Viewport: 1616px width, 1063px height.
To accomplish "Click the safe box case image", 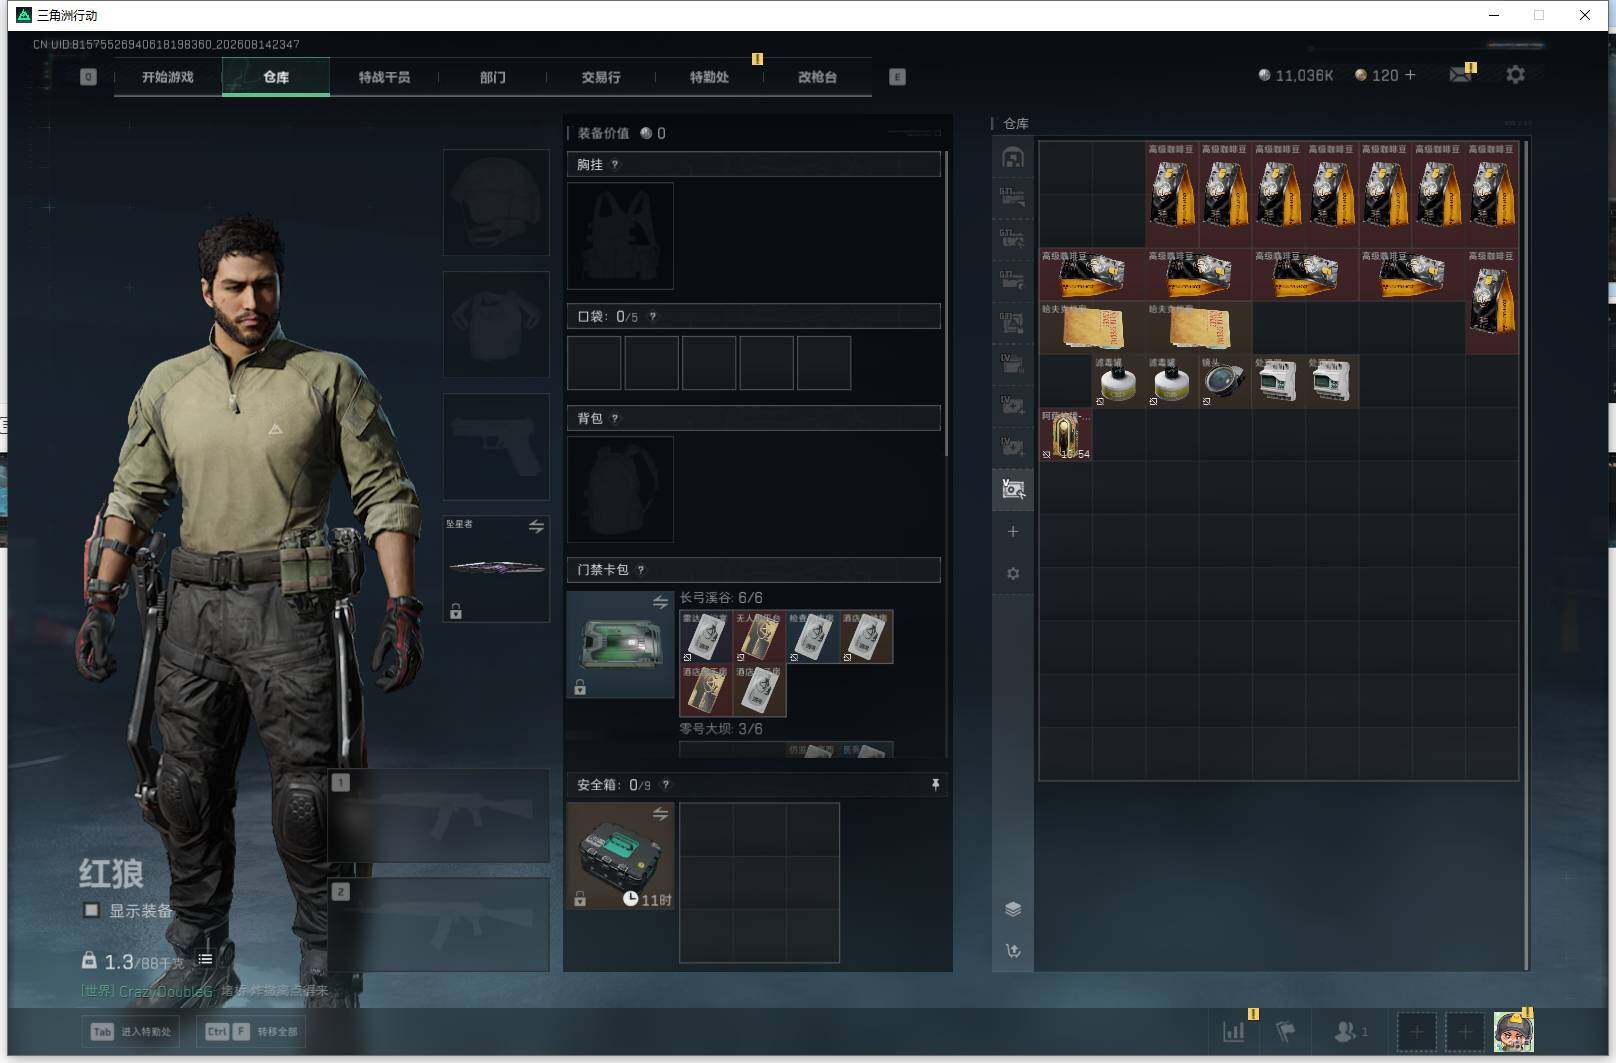I will pos(620,856).
